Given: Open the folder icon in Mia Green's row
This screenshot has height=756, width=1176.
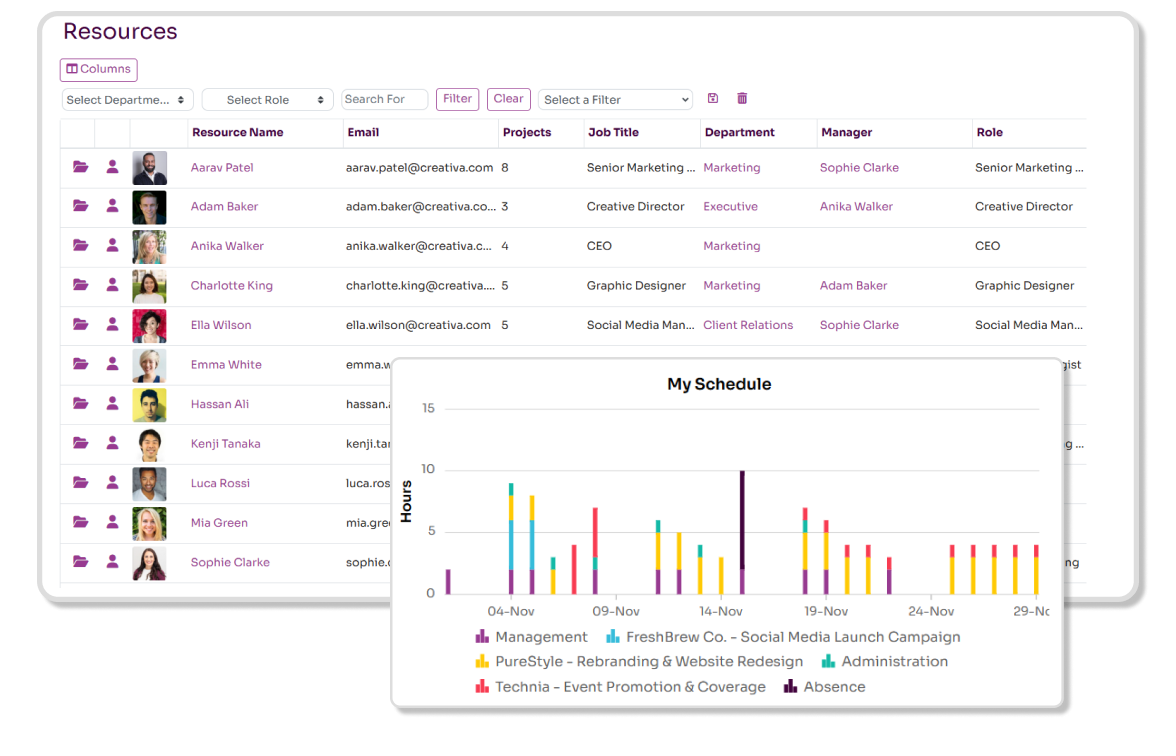Looking at the screenshot, I should coord(80,522).
